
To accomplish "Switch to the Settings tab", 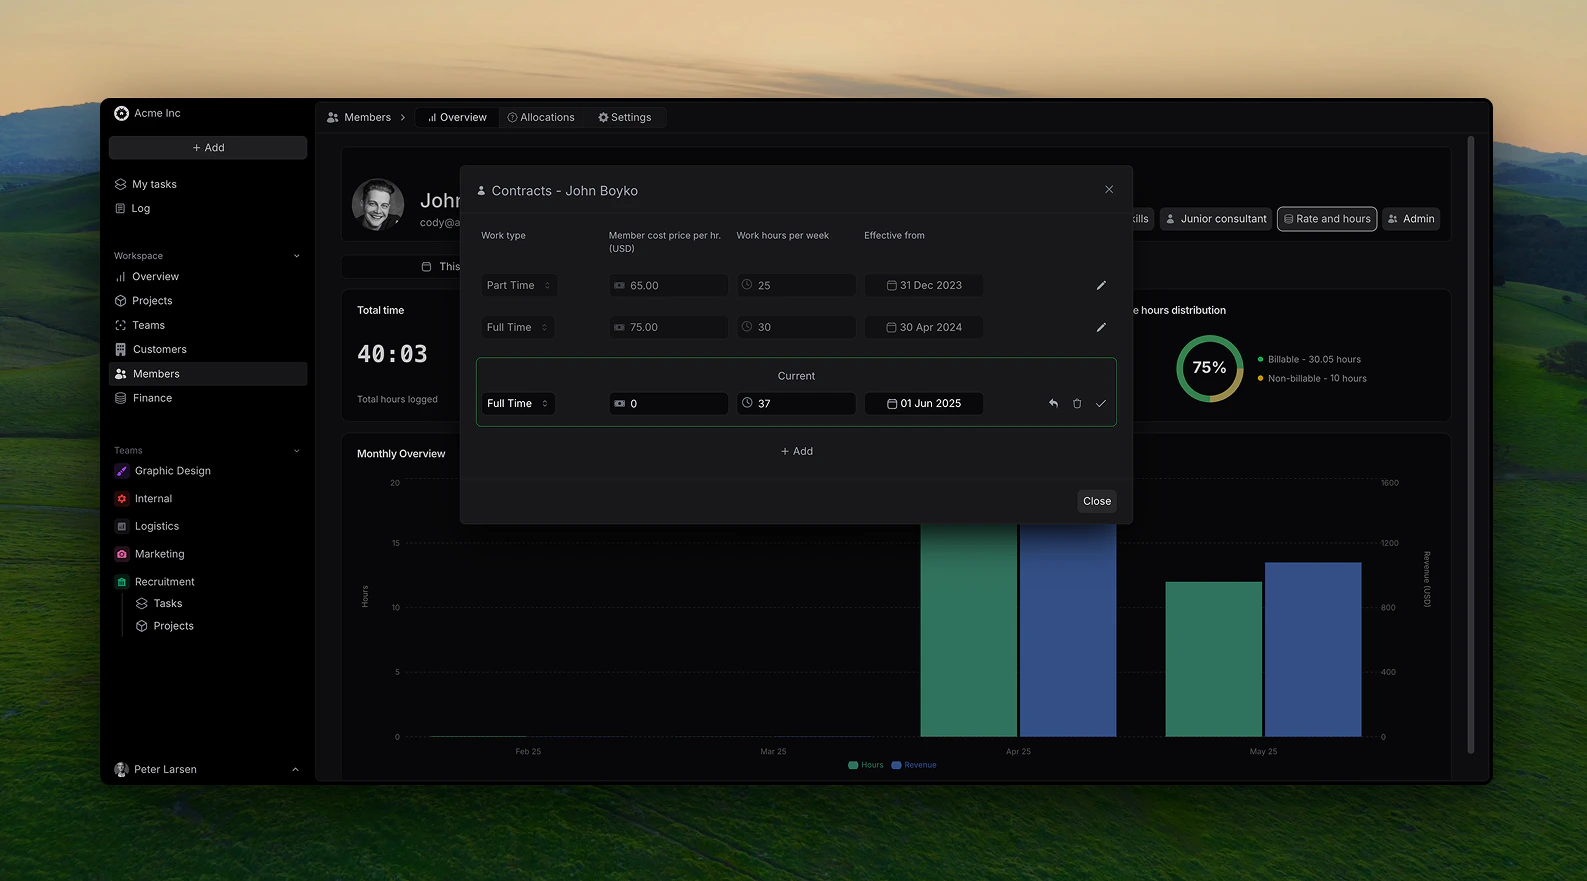I will click(625, 117).
